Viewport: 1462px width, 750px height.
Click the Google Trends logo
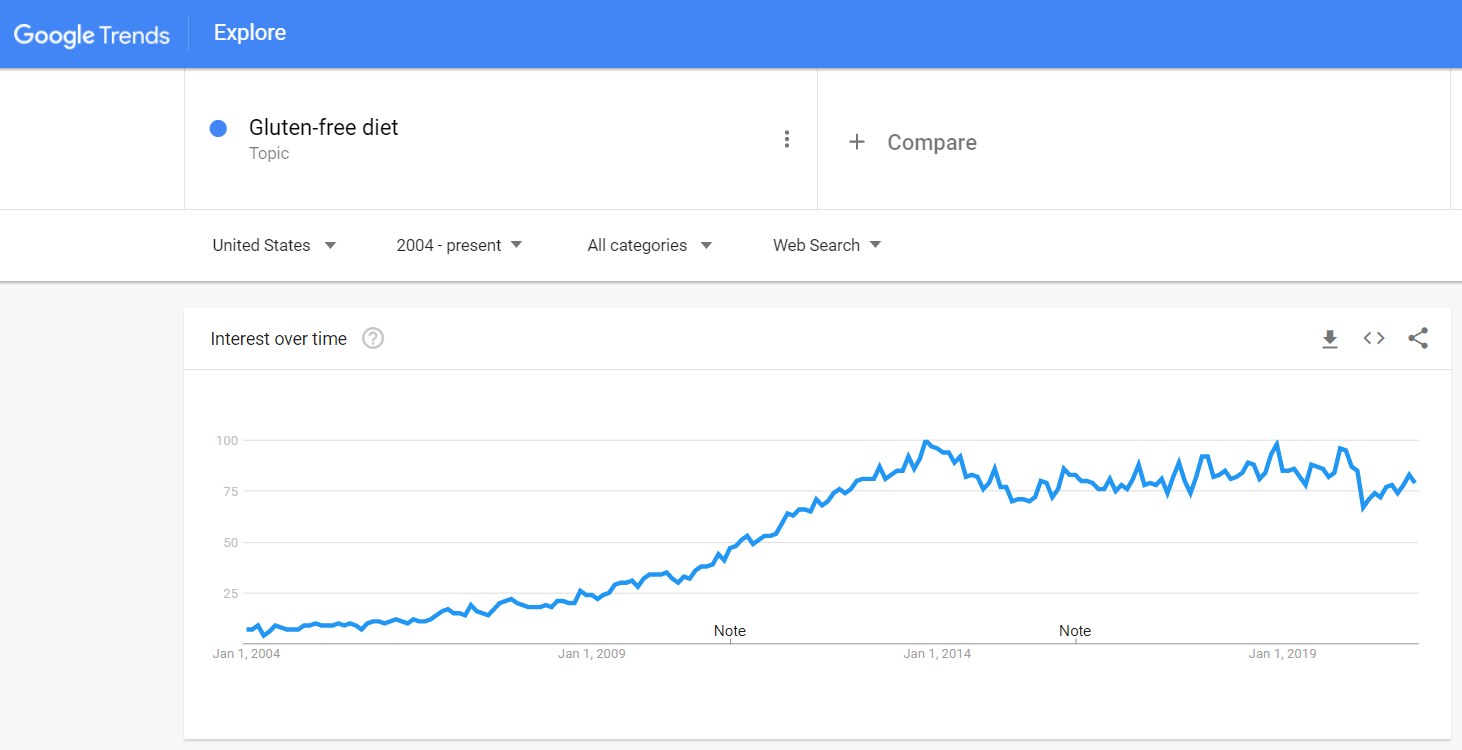point(92,34)
